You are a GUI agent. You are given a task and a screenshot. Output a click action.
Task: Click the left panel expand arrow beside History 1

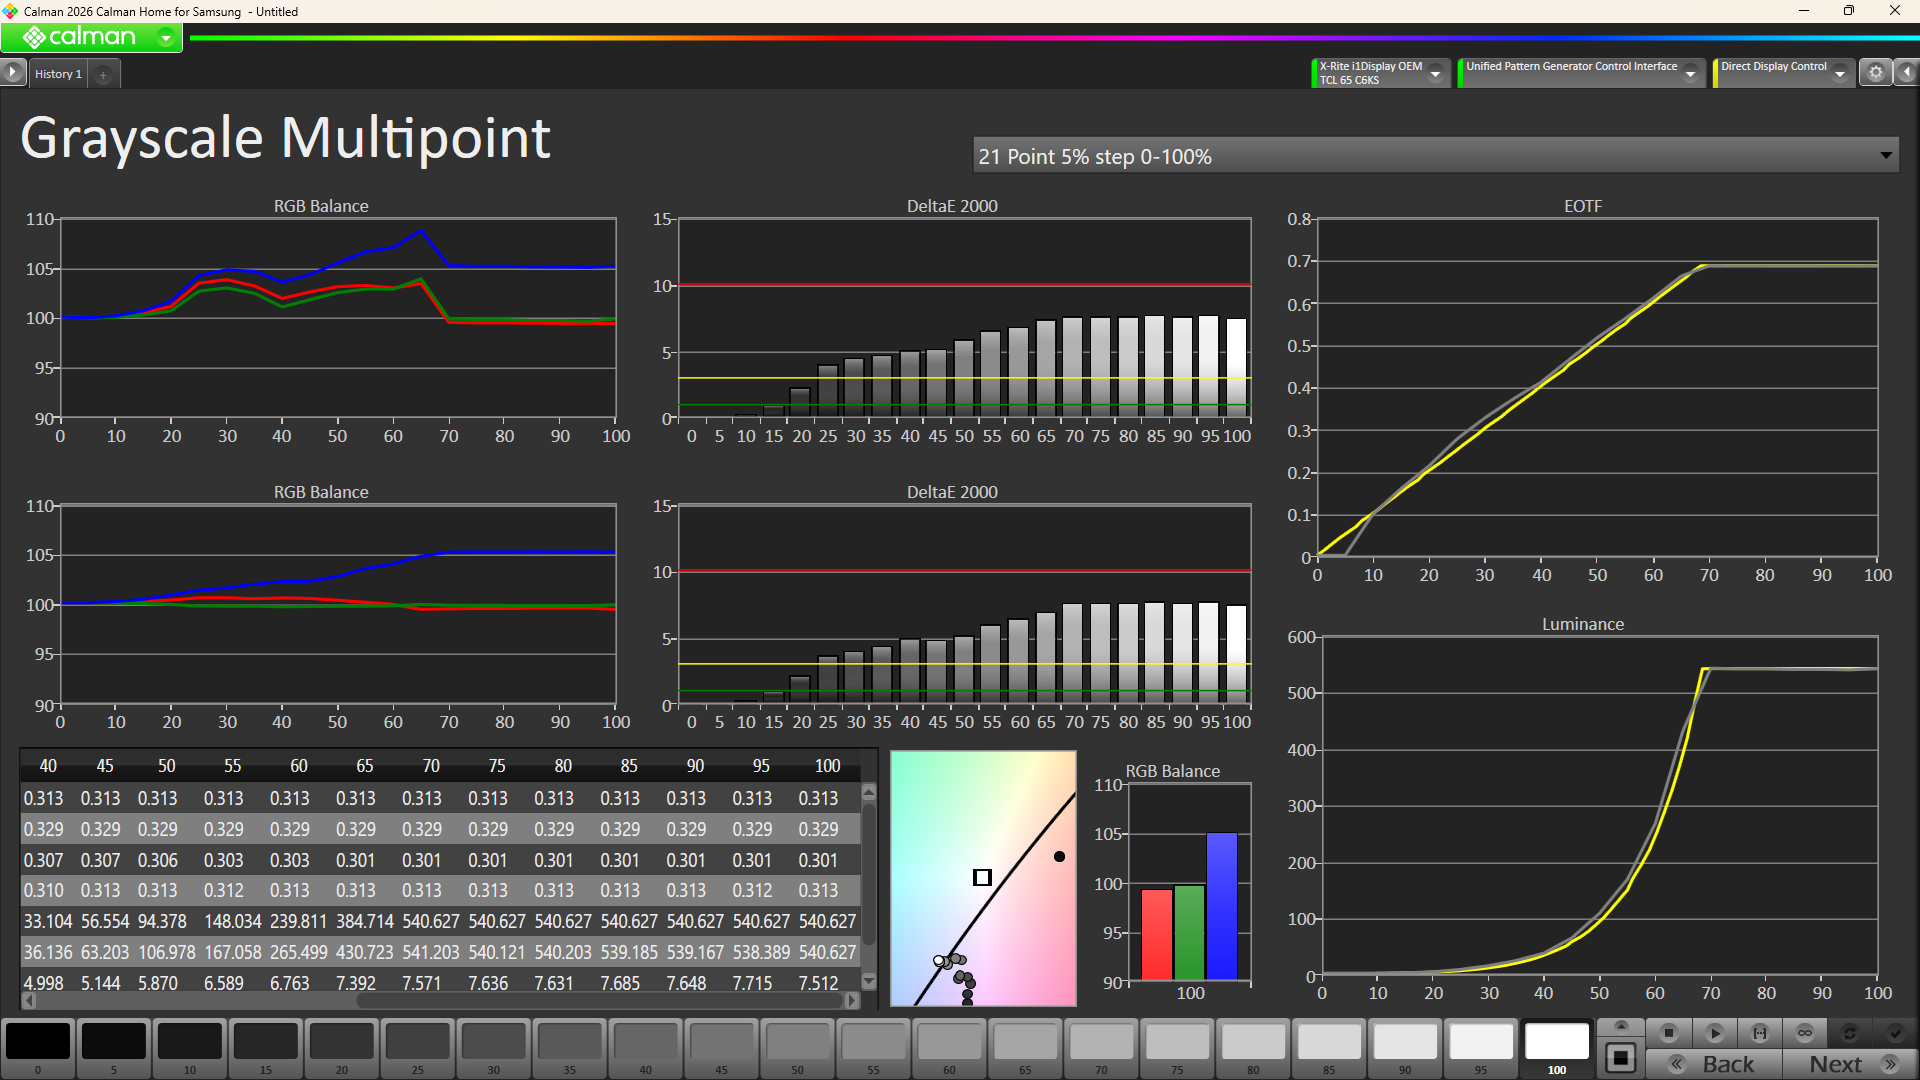coord(12,72)
